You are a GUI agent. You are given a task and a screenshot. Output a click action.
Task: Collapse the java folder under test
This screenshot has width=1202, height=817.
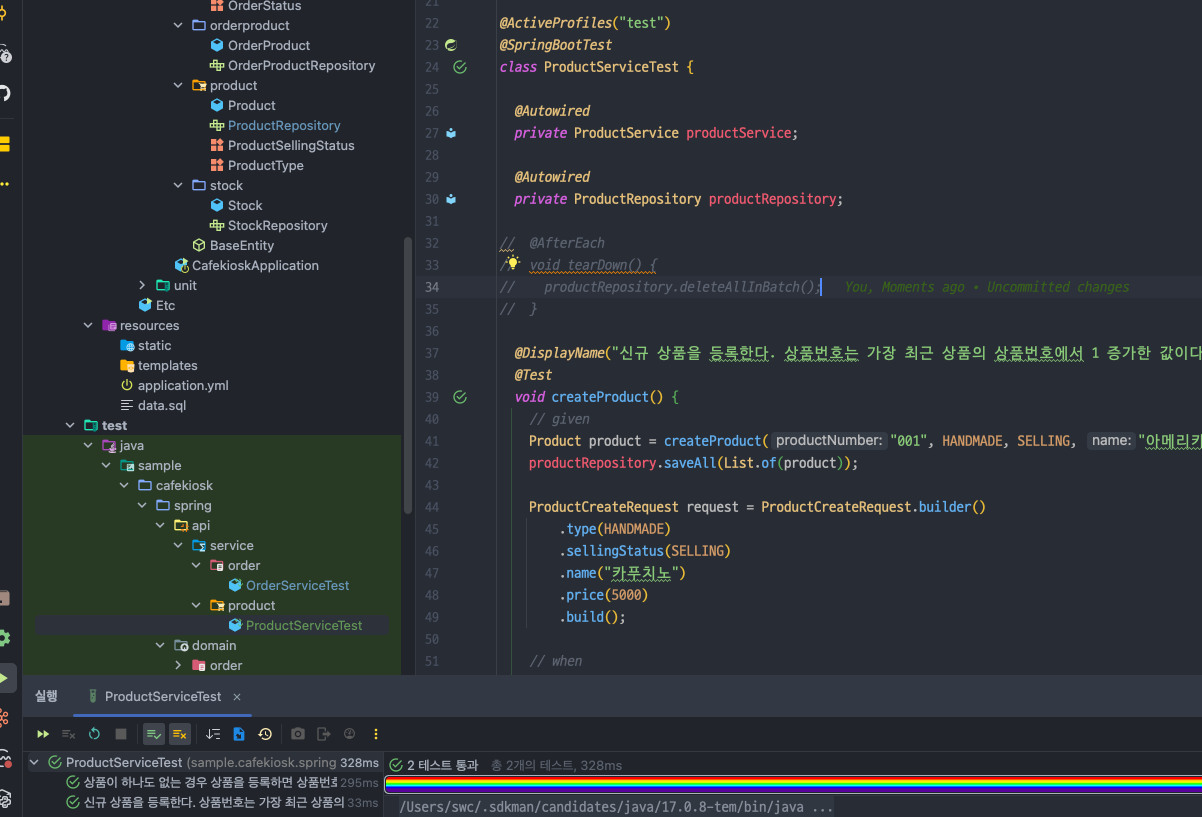pyautogui.click(x=88, y=445)
